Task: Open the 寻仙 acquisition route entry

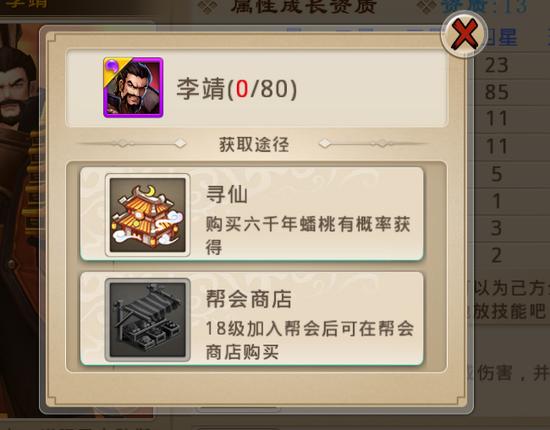Action: [252, 214]
